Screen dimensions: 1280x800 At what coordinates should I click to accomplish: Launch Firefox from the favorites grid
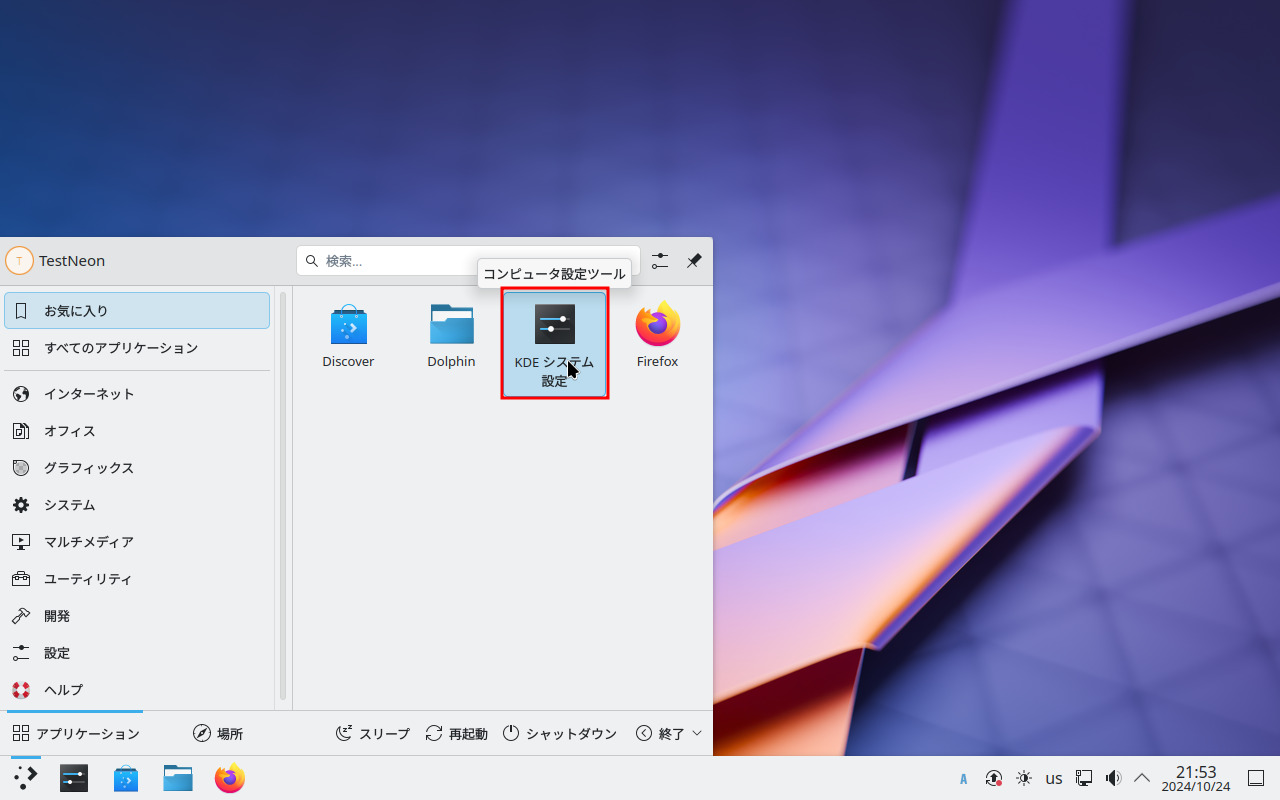coord(657,337)
